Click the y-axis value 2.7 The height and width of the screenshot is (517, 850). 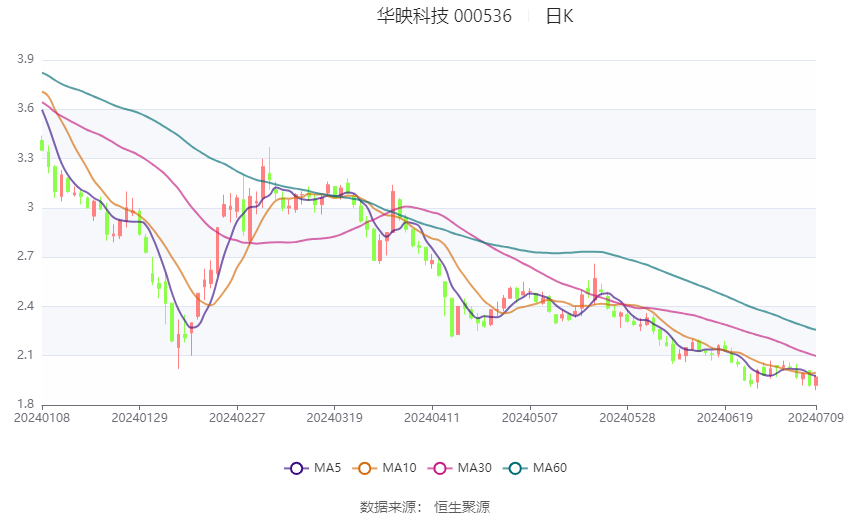click(25, 256)
